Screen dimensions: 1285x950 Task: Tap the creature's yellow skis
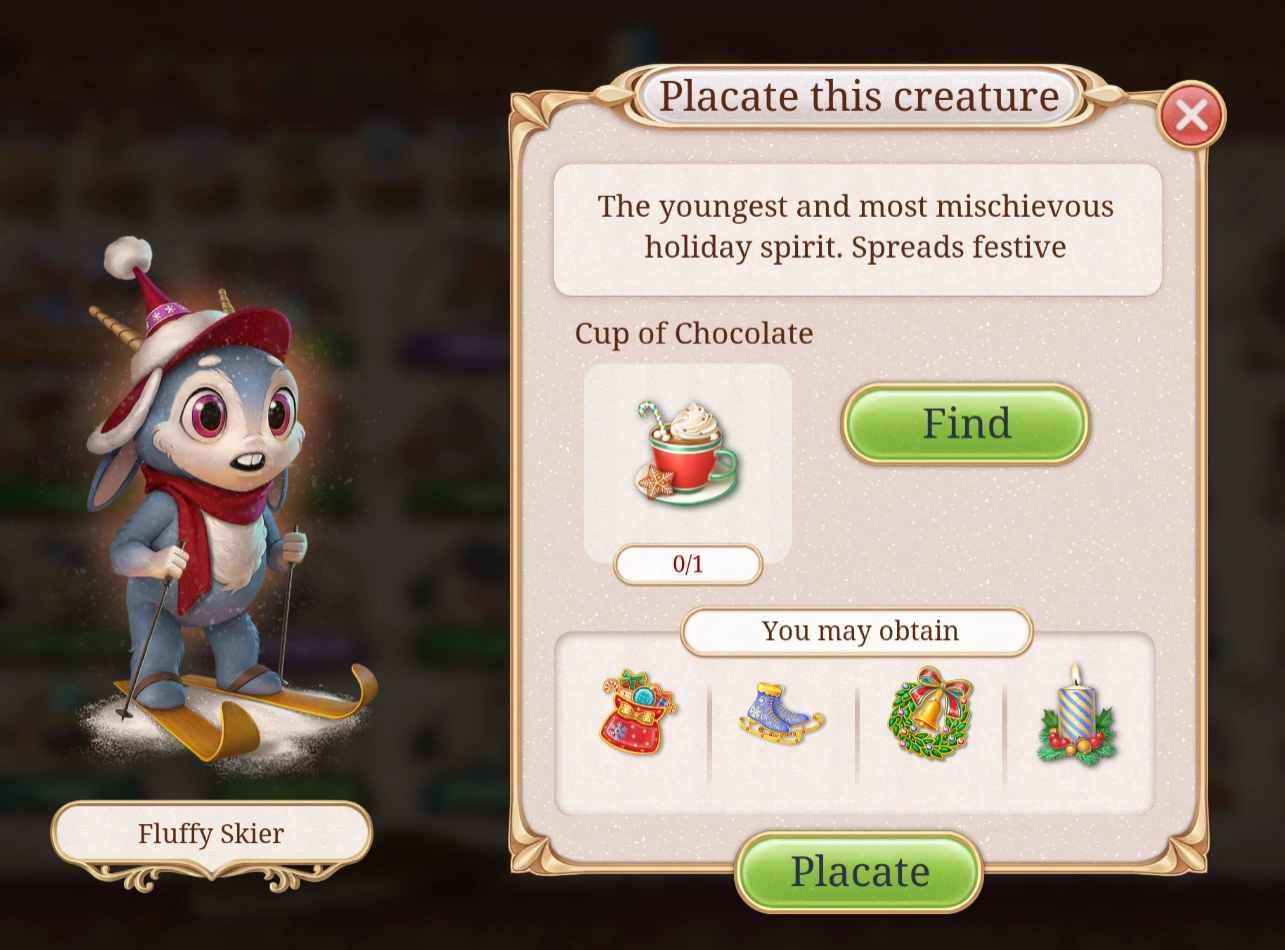[245, 708]
